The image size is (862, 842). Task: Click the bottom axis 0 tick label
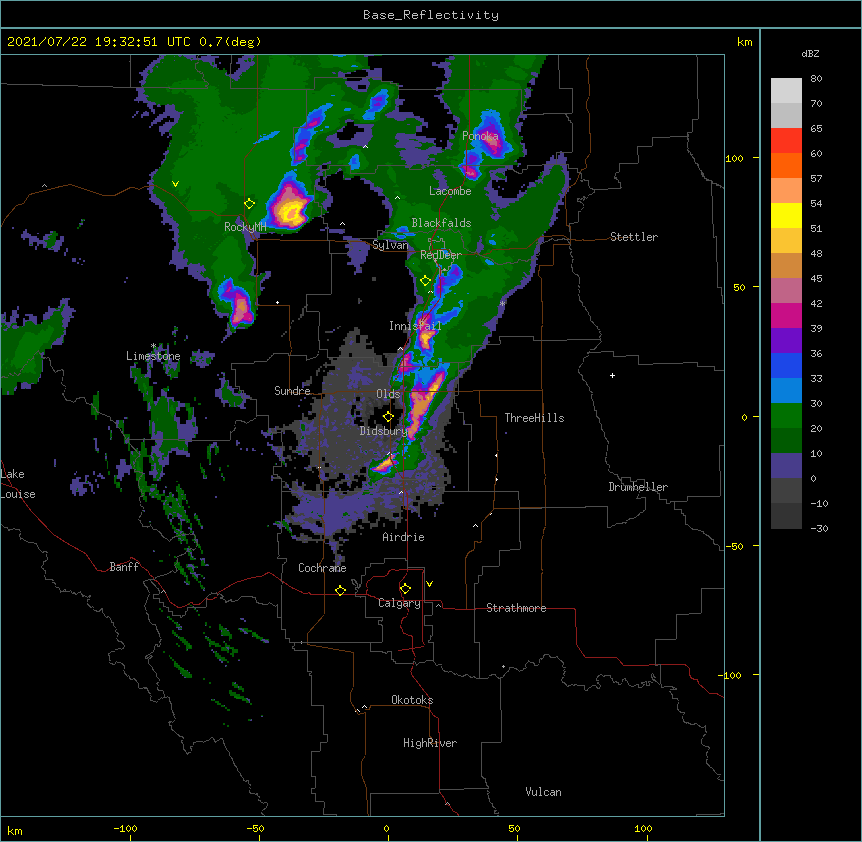(386, 828)
